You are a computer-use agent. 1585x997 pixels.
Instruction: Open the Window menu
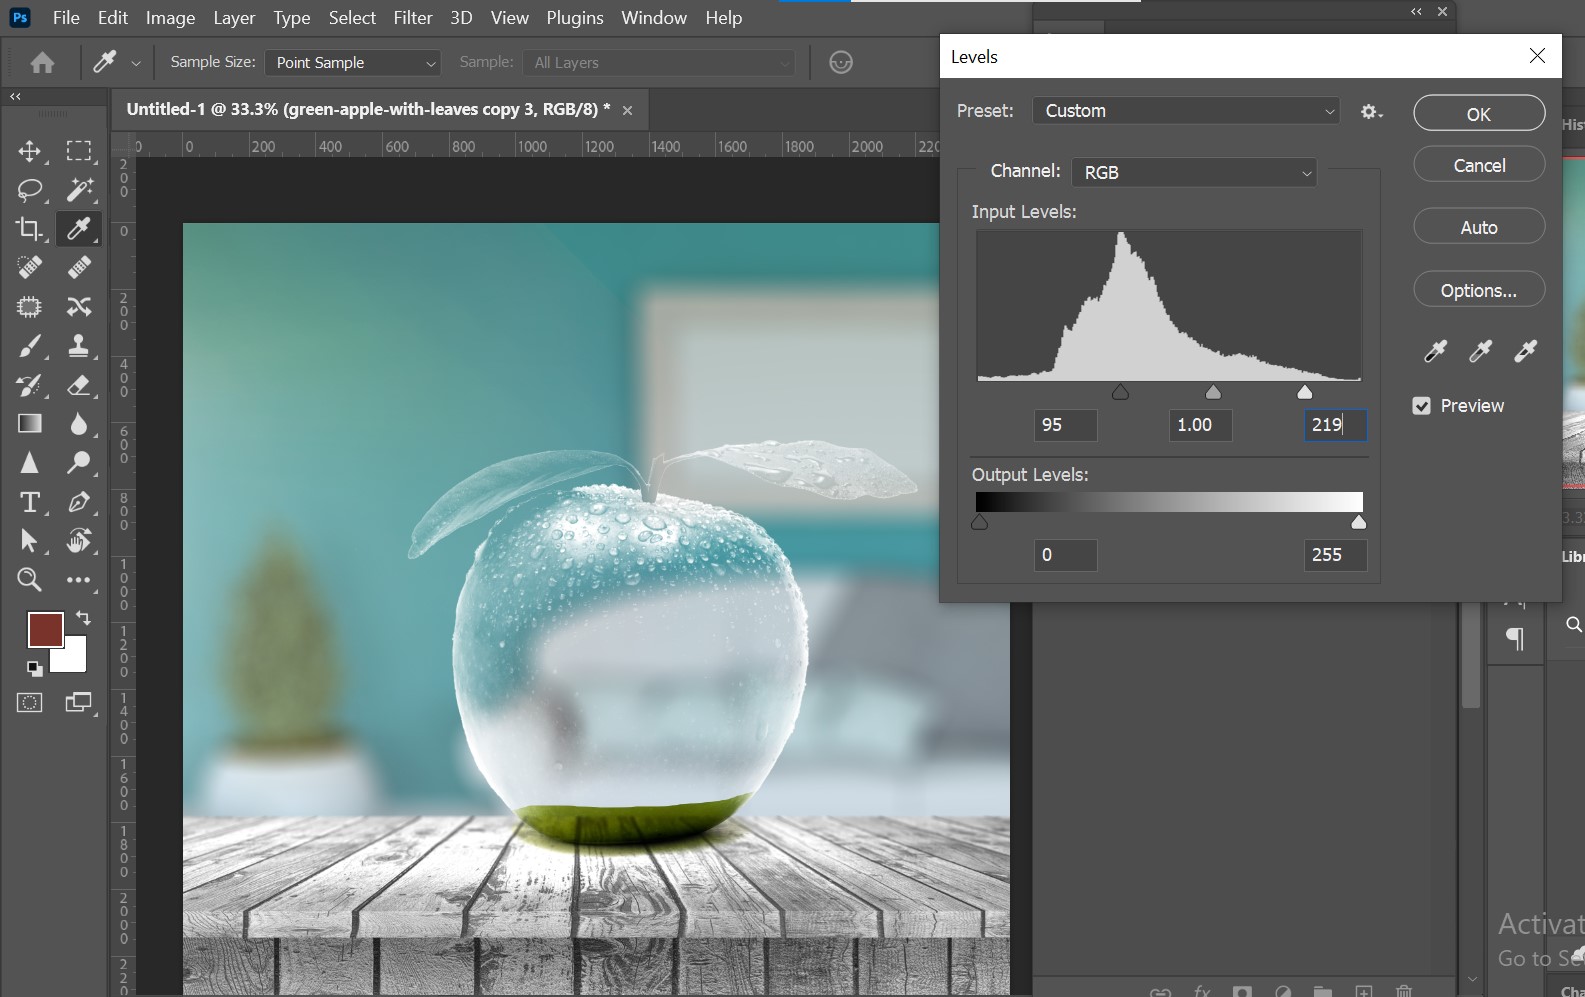[654, 18]
